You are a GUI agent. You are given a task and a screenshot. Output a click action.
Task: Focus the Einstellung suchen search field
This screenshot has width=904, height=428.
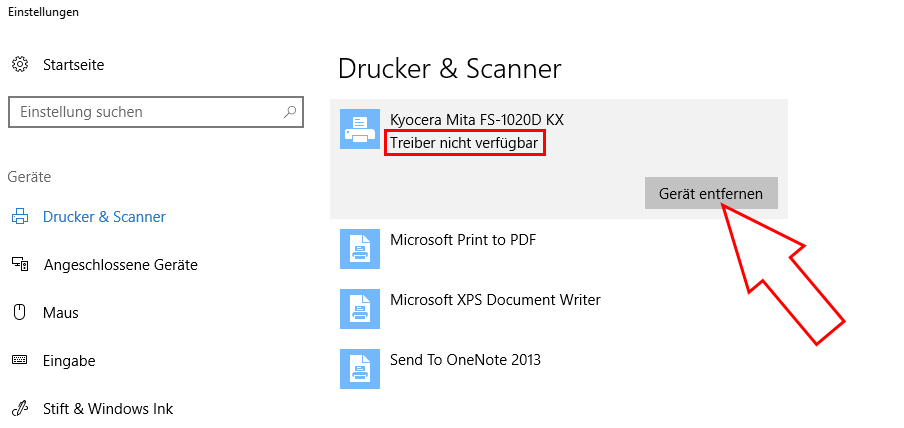coord(156,112)
